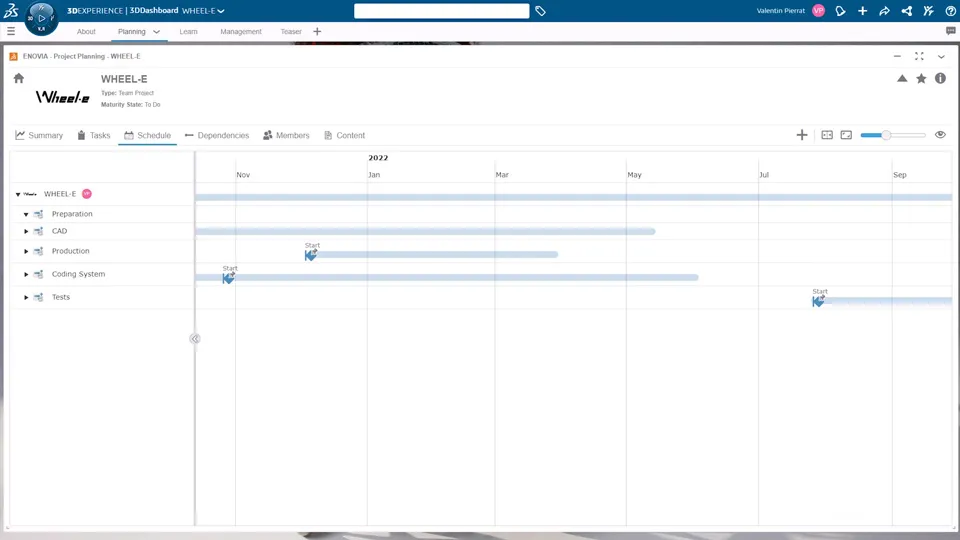Open the project information icon

click(940, 78)
